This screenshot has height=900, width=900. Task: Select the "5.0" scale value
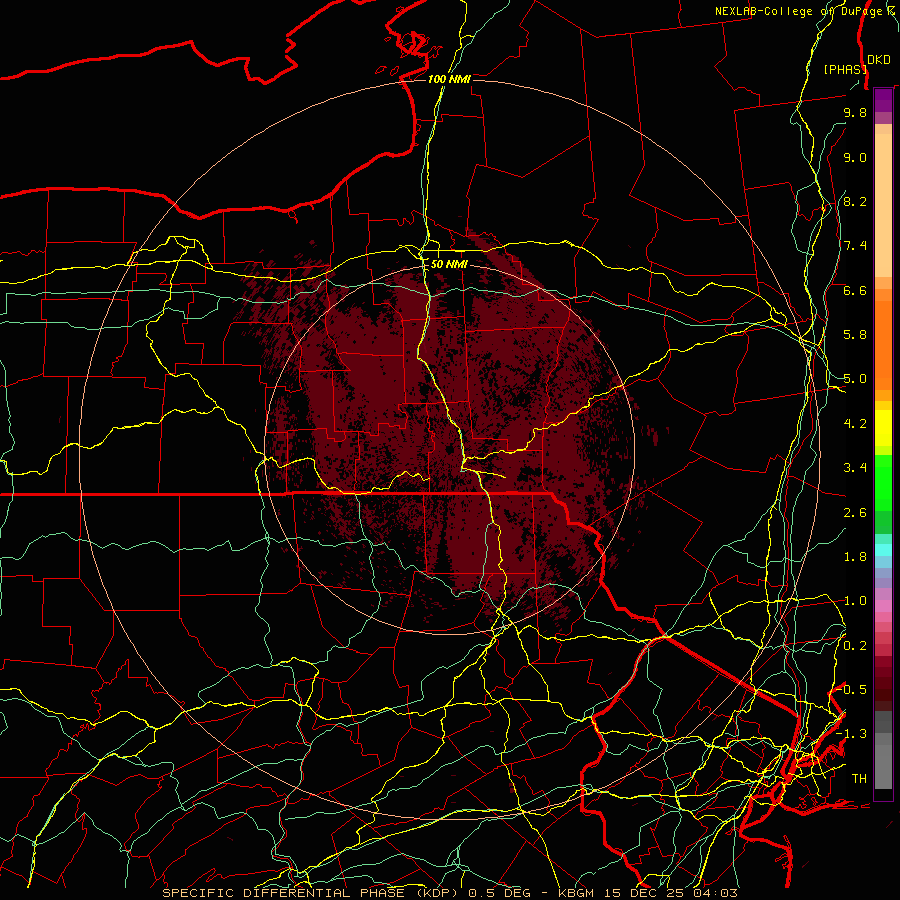(x=855, y=379)
